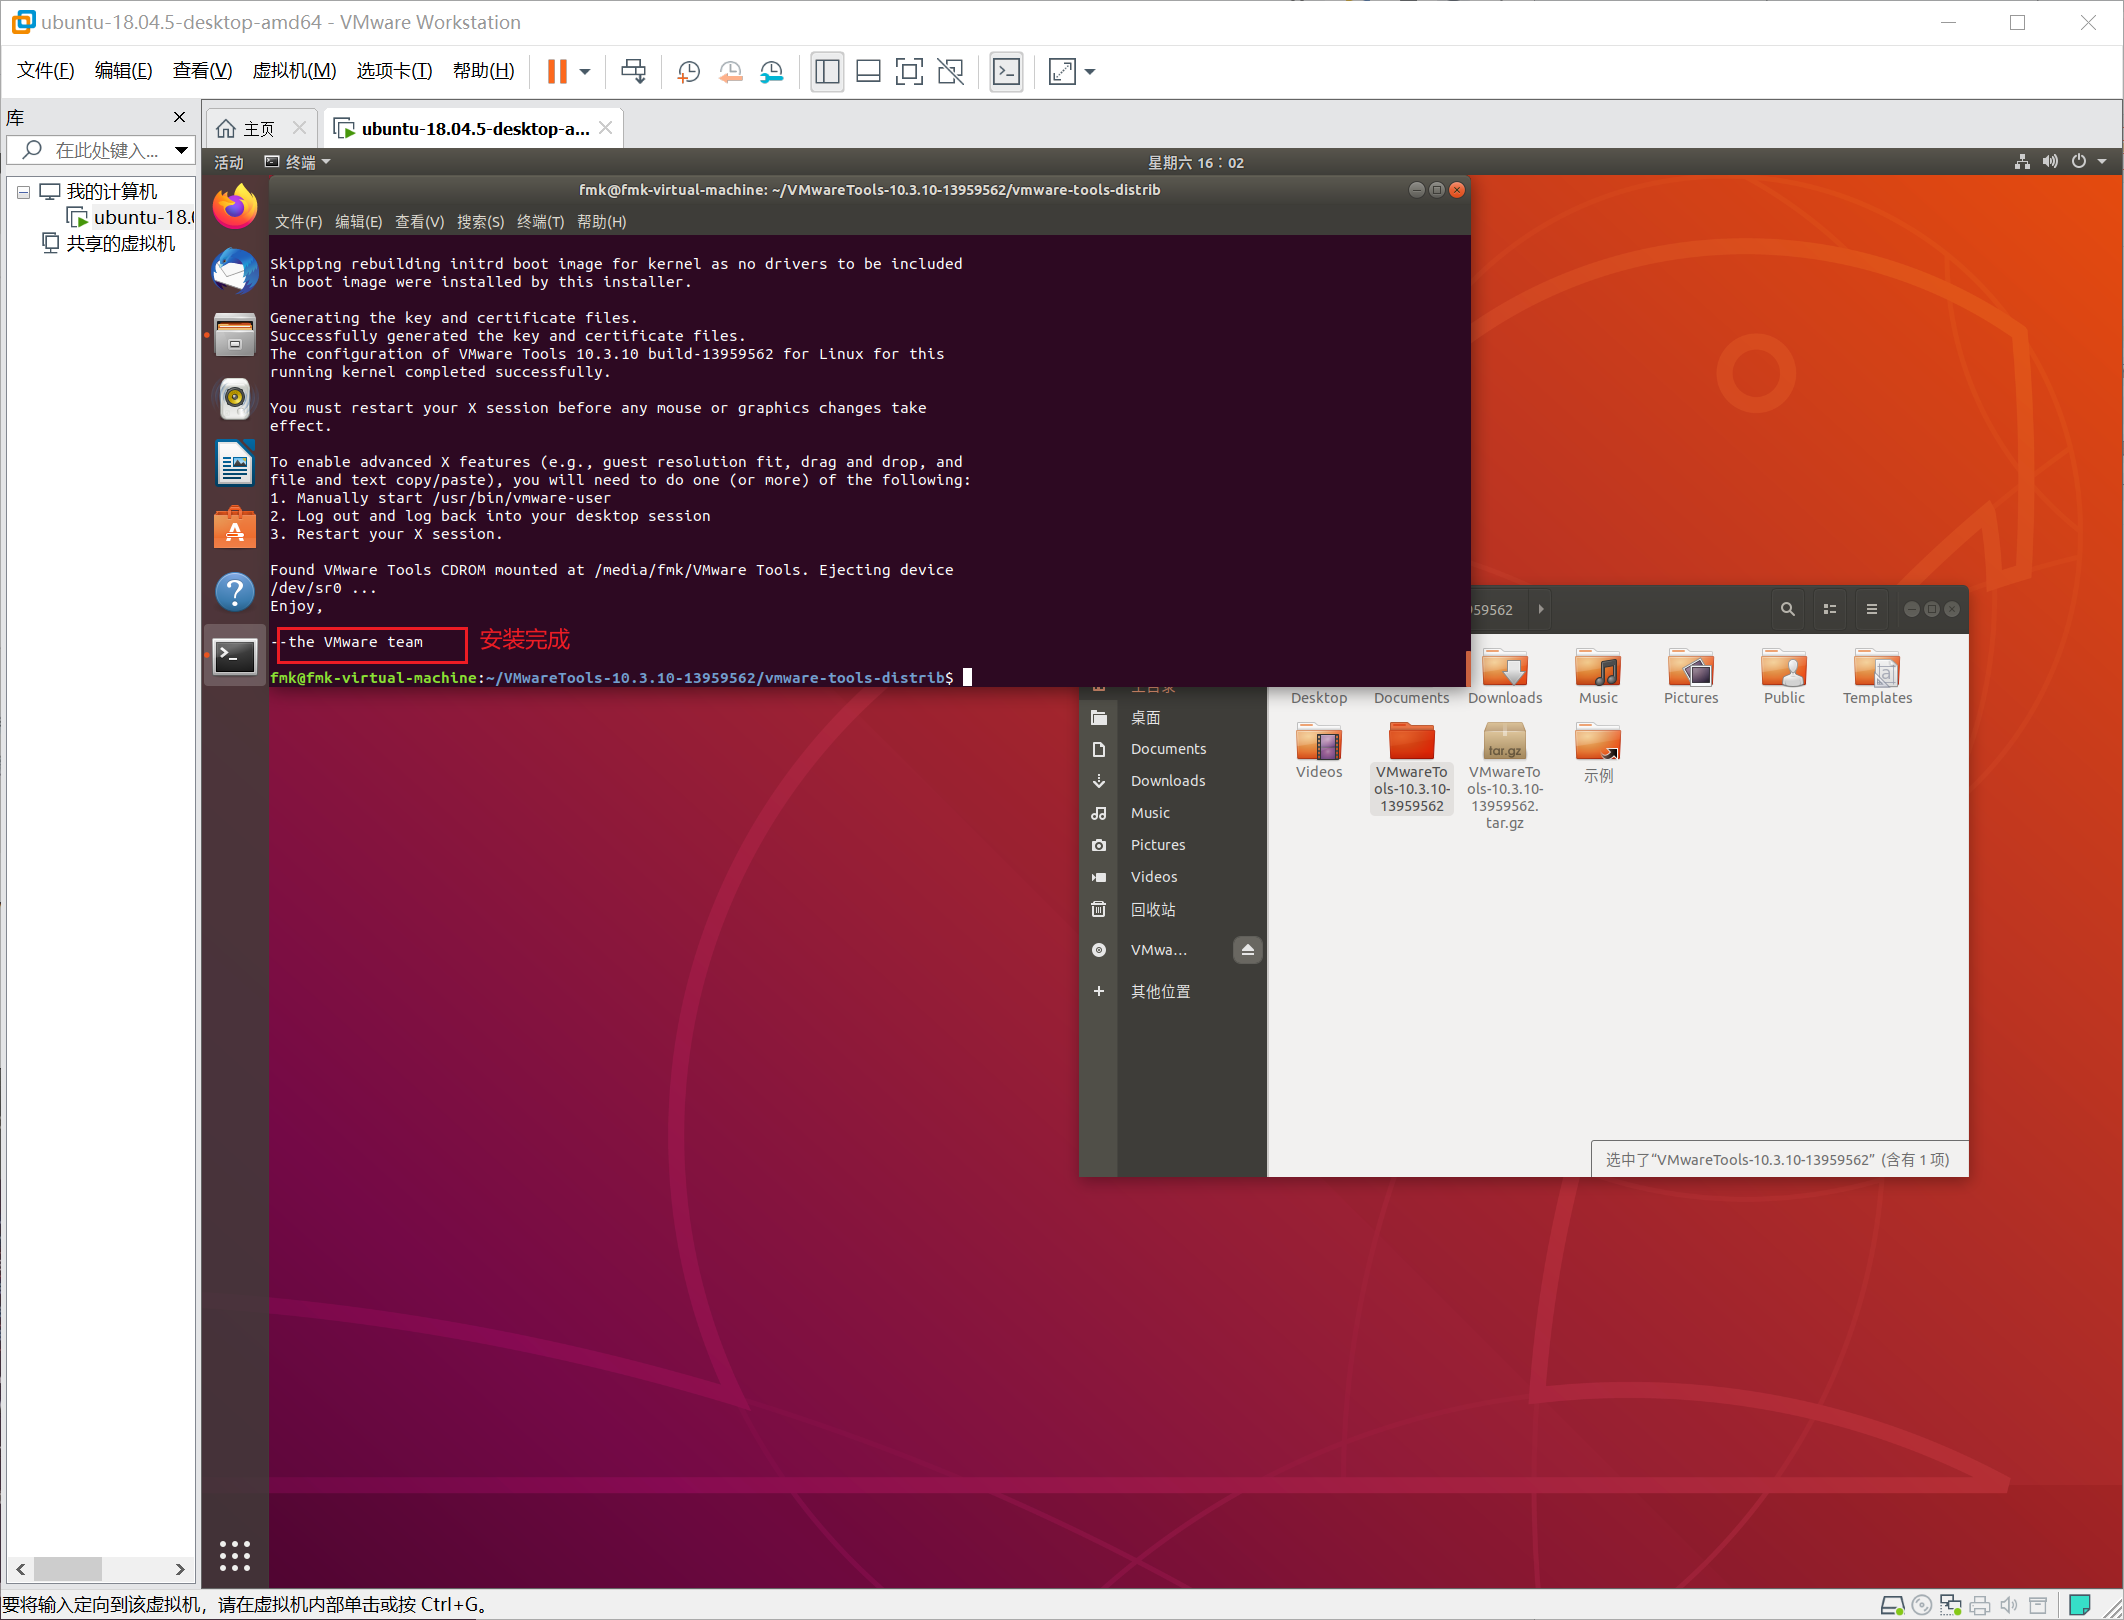Open the power options dropdown beside the pause button
The image size is (2124, 1620).
tap(585, 71)
